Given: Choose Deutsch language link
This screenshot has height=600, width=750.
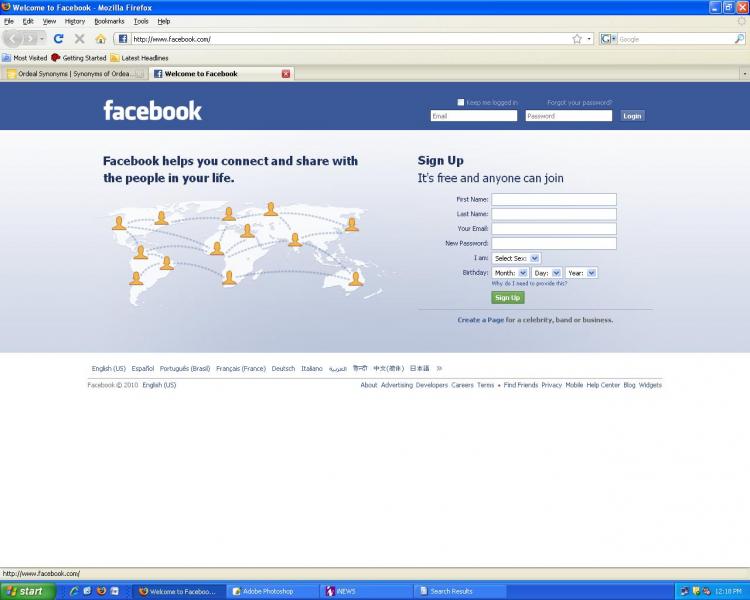Looking at the screenshot, I should 283,368.
